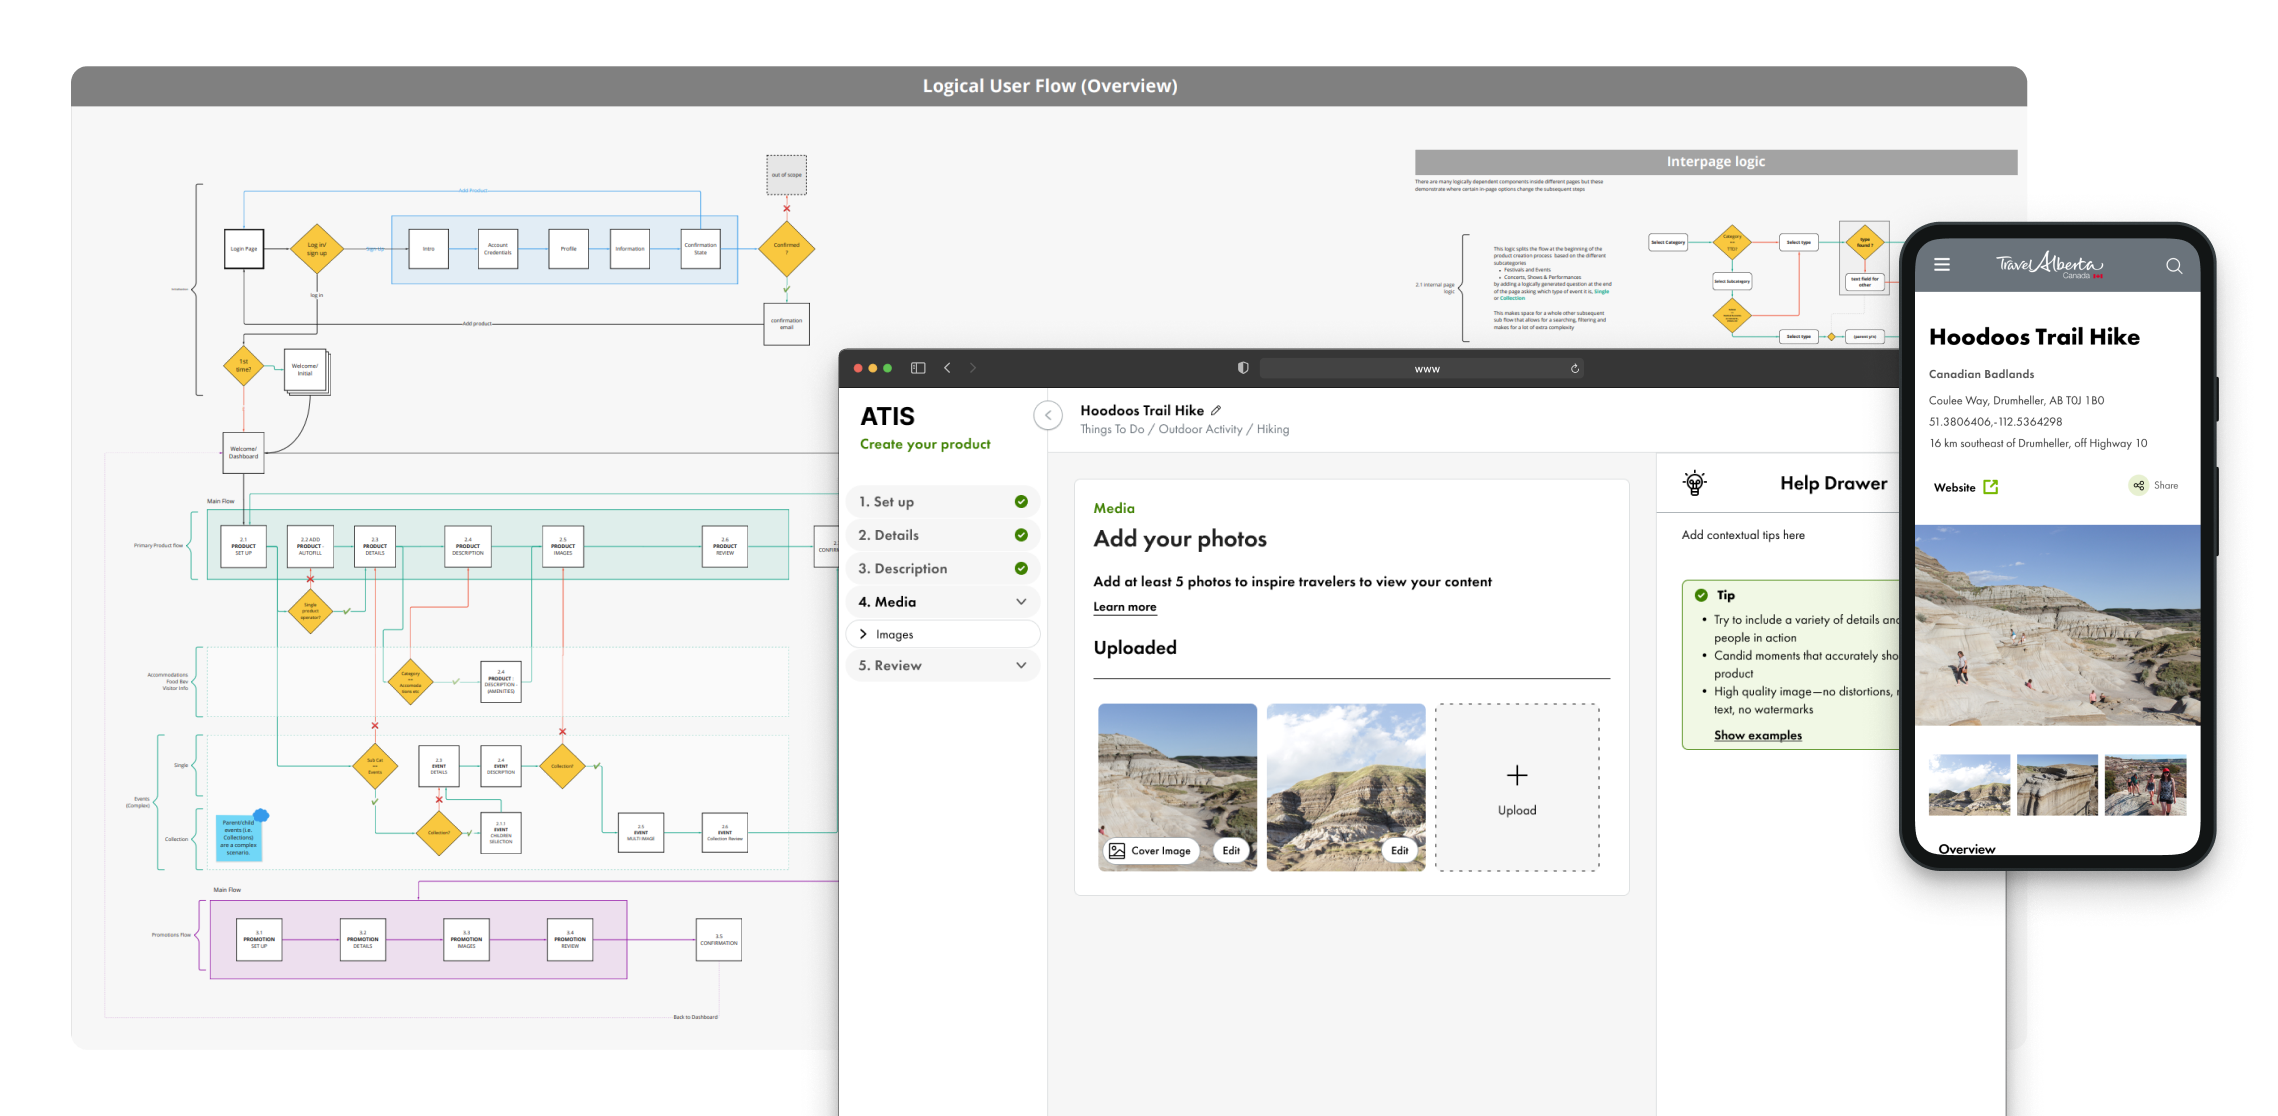
Task: Expand the Images sub-item arrow
Action: coord(863,634)
